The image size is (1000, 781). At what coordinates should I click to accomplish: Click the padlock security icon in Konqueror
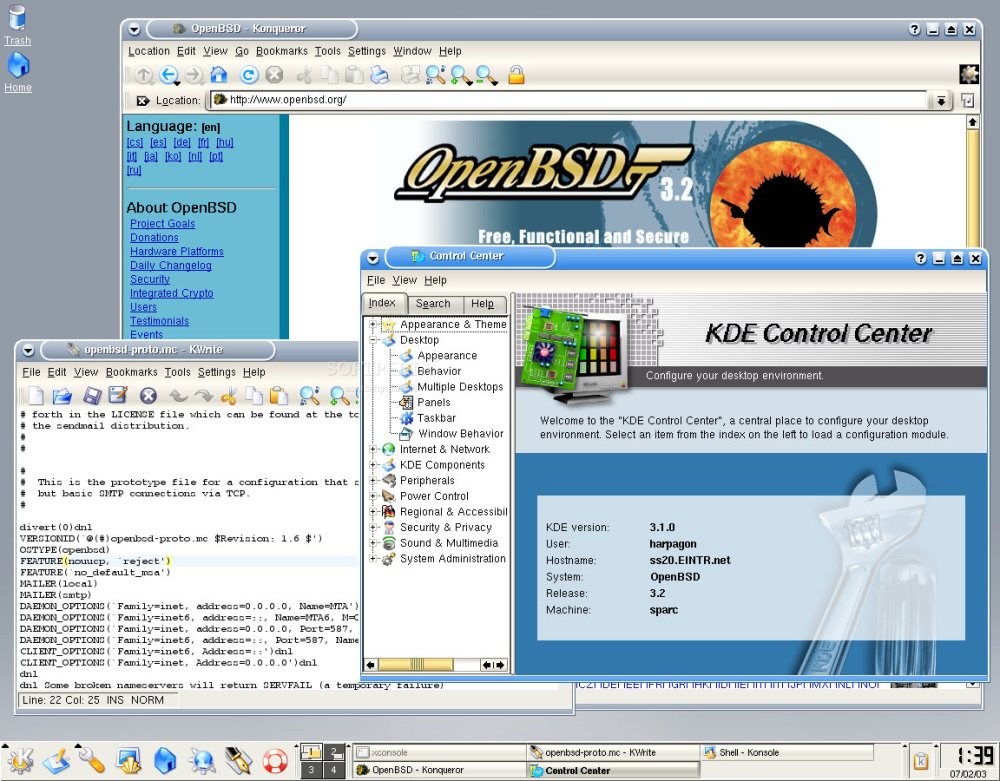point(516,75)
